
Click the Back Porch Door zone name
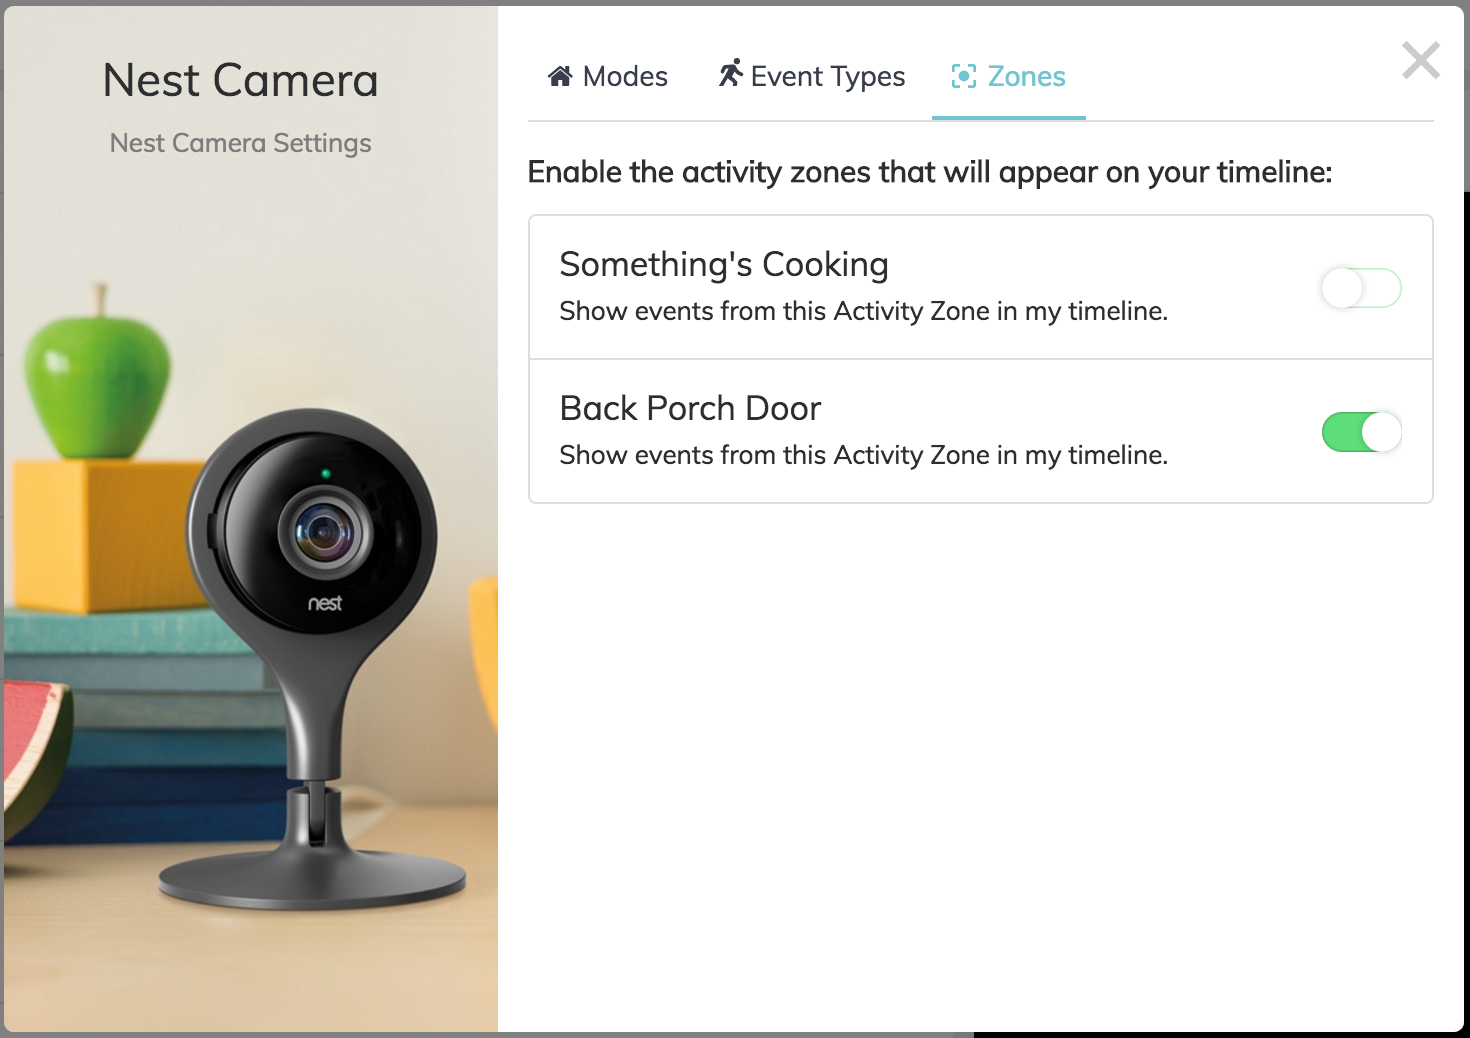(x=690, y=408)
